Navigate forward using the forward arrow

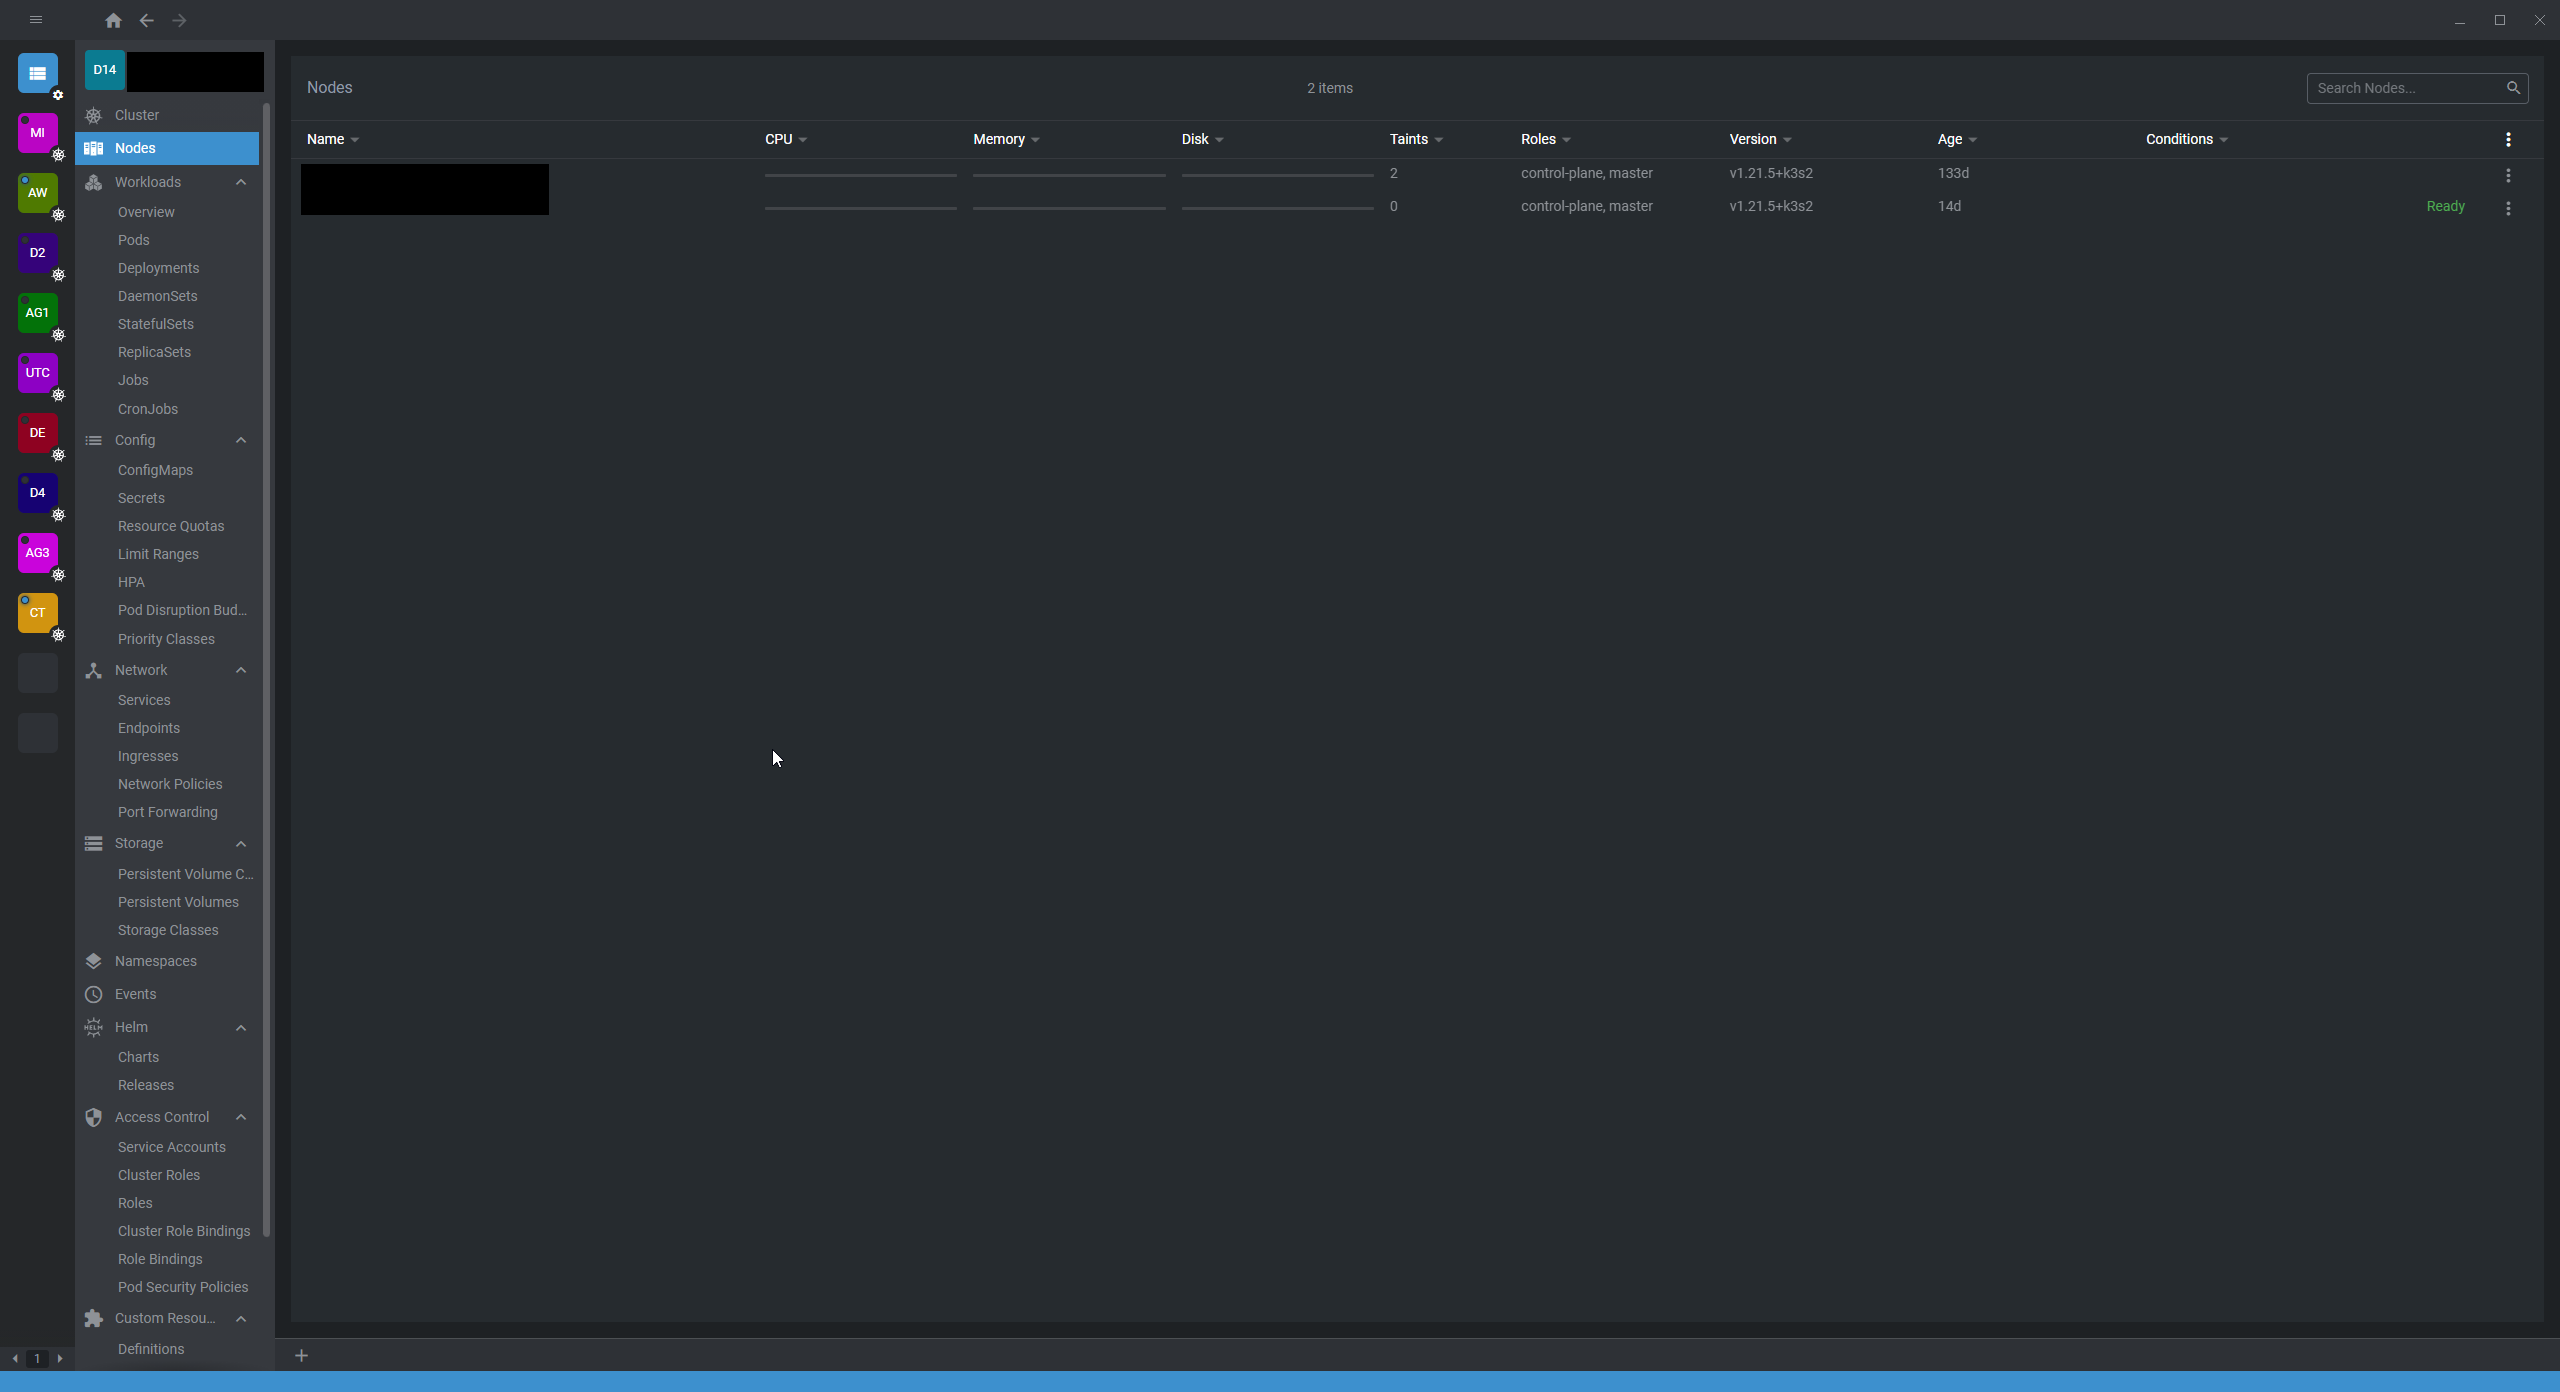tap(178, 20)
